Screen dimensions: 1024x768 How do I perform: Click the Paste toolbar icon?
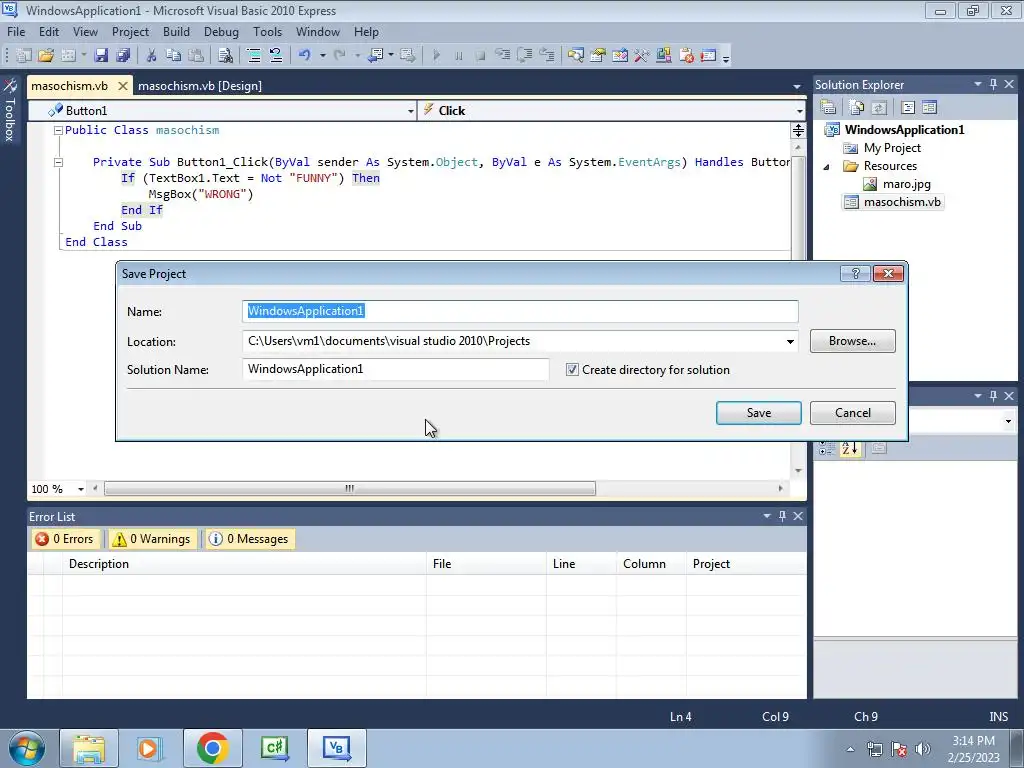pos(195,56)
